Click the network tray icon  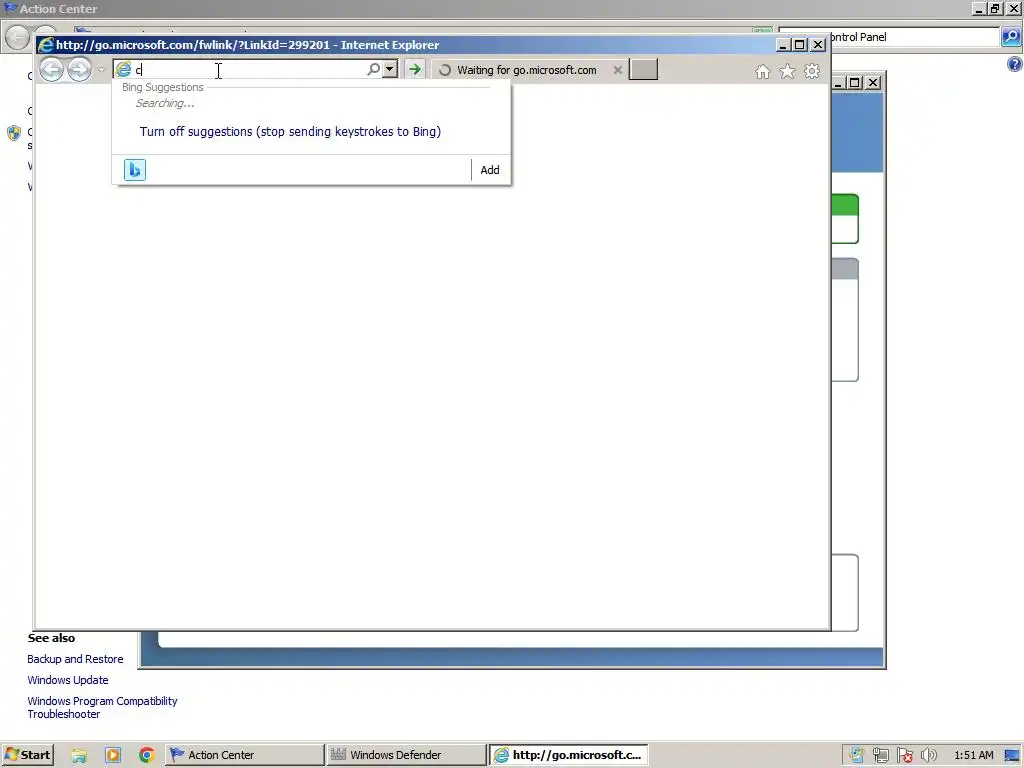click(880, 755)
